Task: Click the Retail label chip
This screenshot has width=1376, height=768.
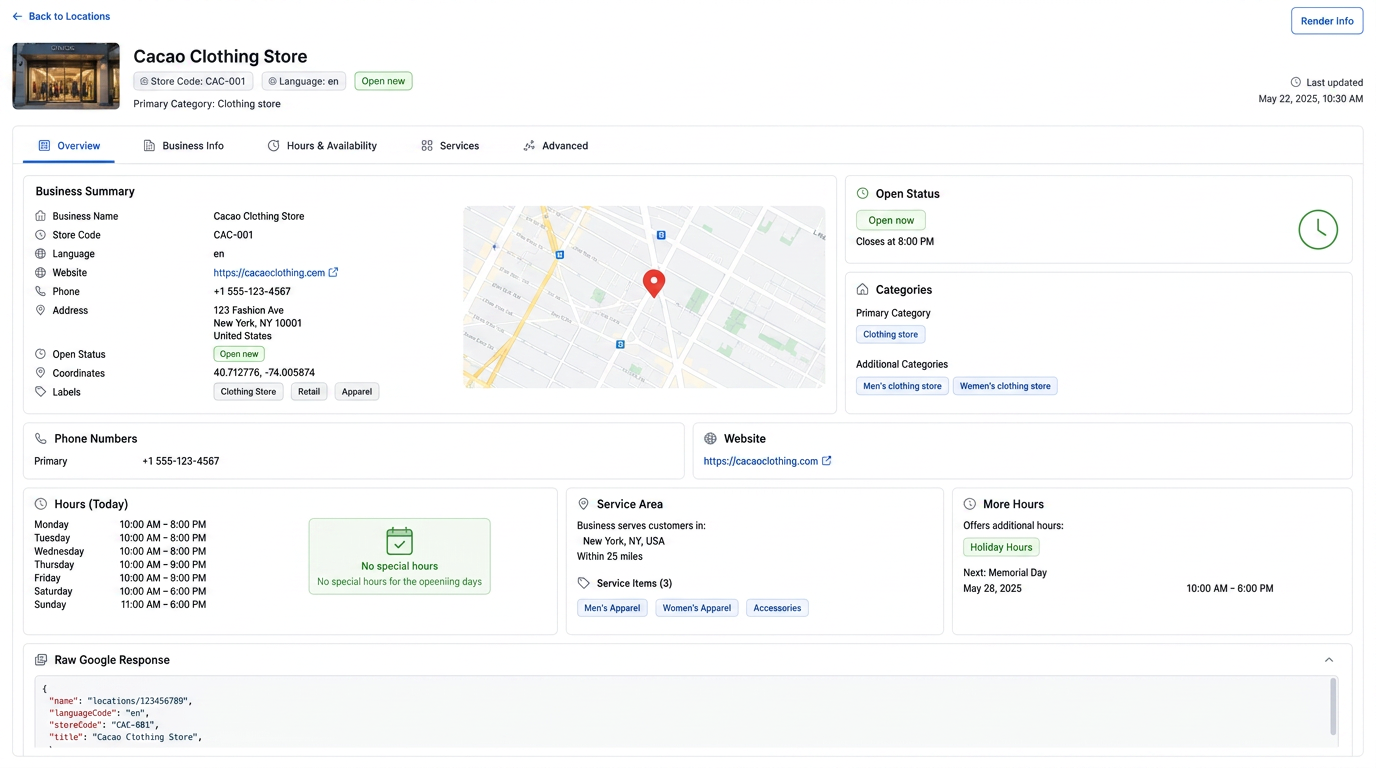Action: pos(309,392)
